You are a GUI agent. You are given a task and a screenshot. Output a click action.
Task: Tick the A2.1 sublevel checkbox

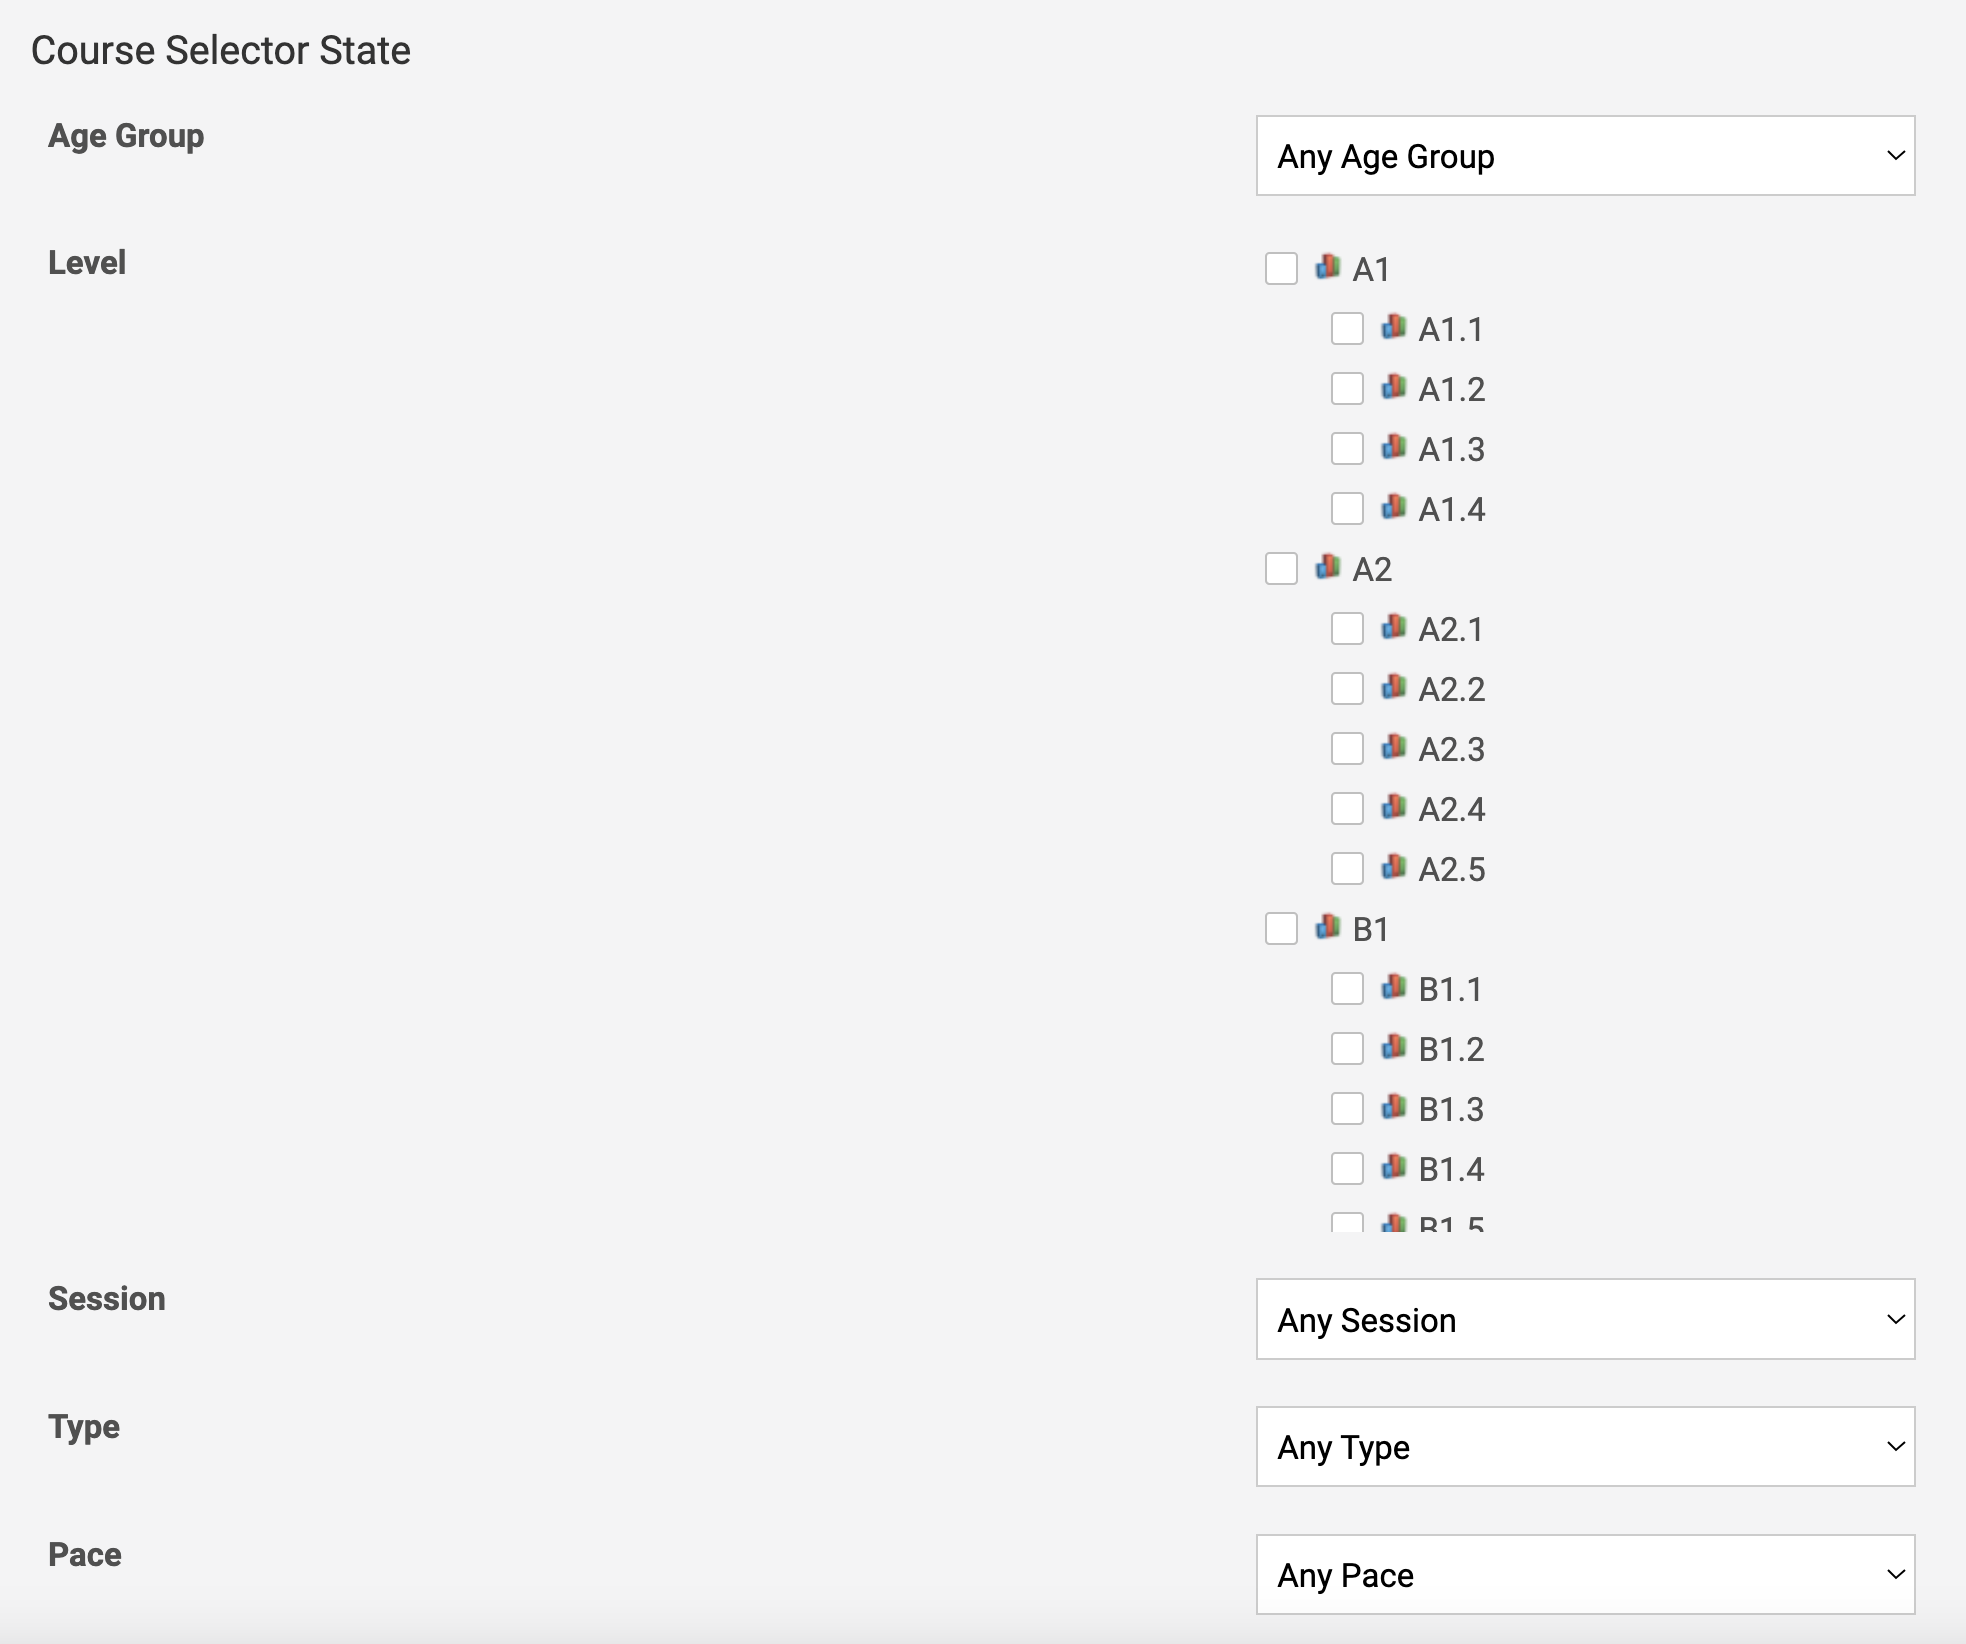point(1347,629)
